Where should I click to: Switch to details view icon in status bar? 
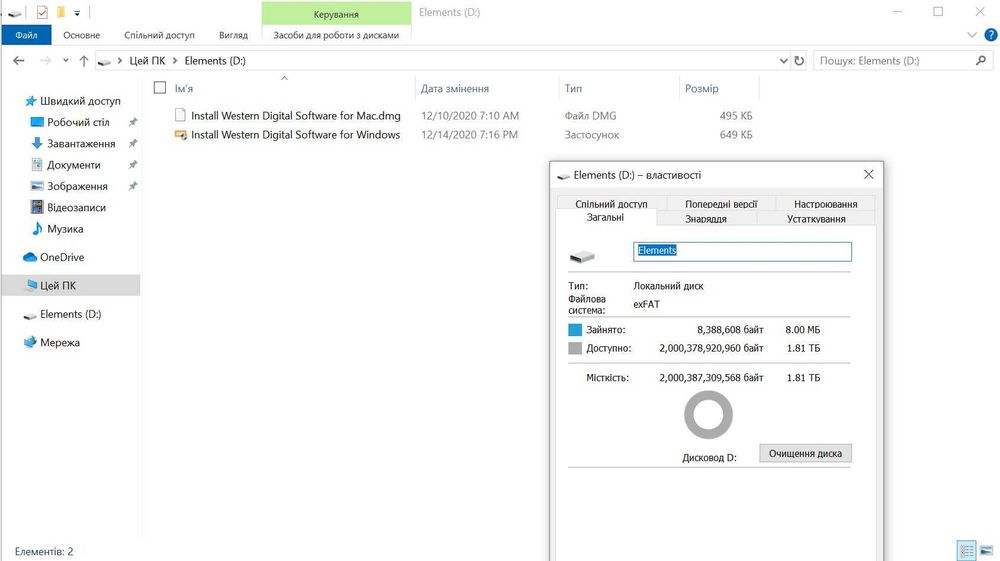(967, 550)
